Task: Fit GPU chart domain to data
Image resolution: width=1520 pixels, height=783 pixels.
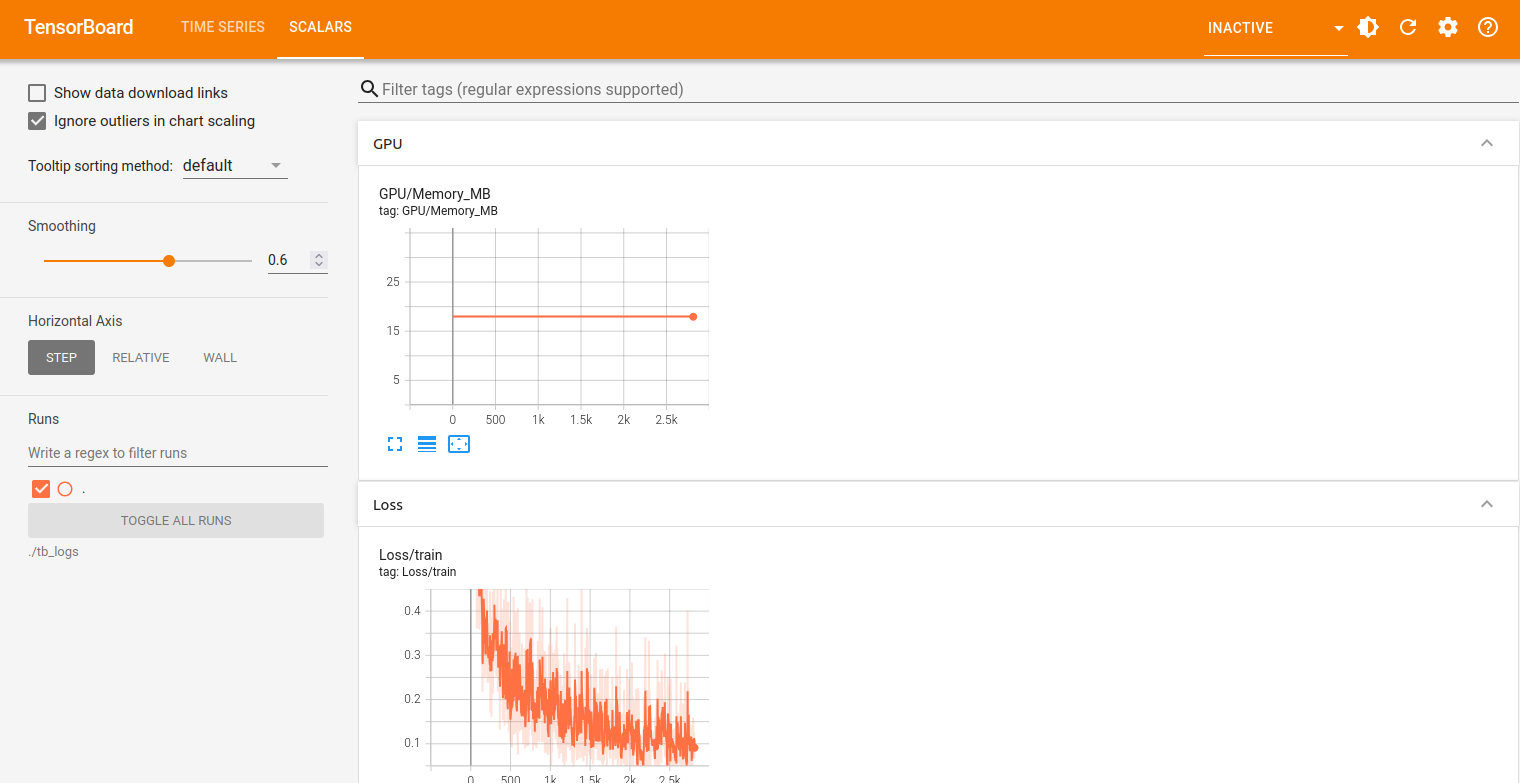Action: click(x=459, y=444)
